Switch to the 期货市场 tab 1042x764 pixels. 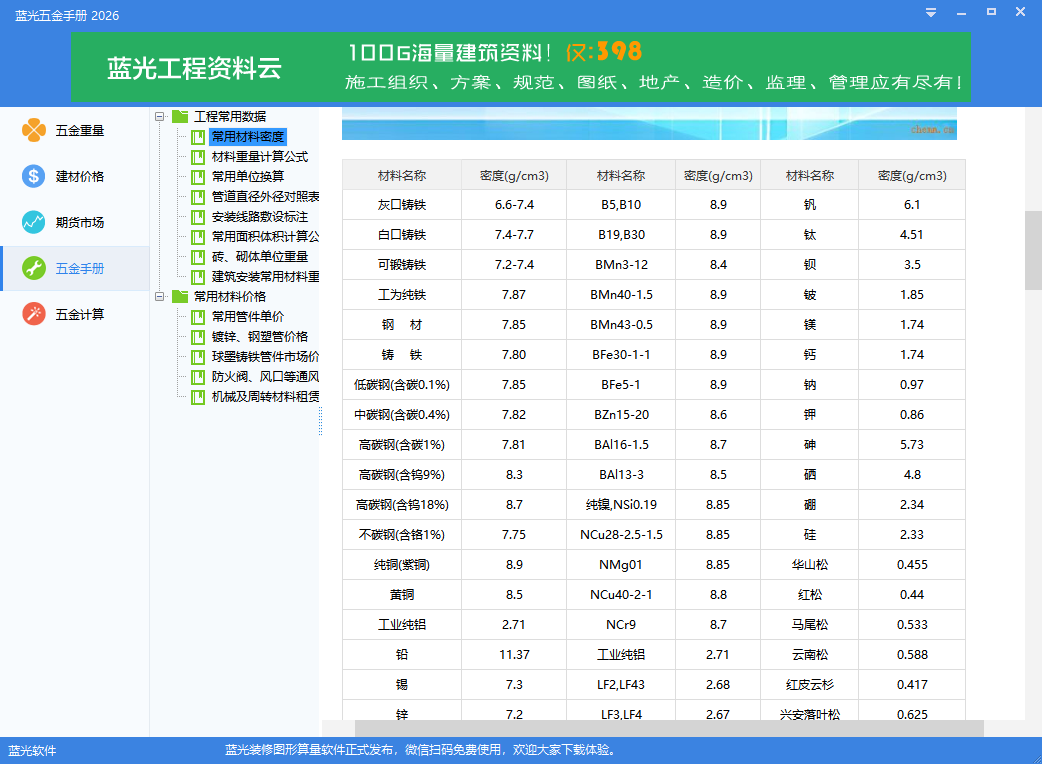[79, 222]
